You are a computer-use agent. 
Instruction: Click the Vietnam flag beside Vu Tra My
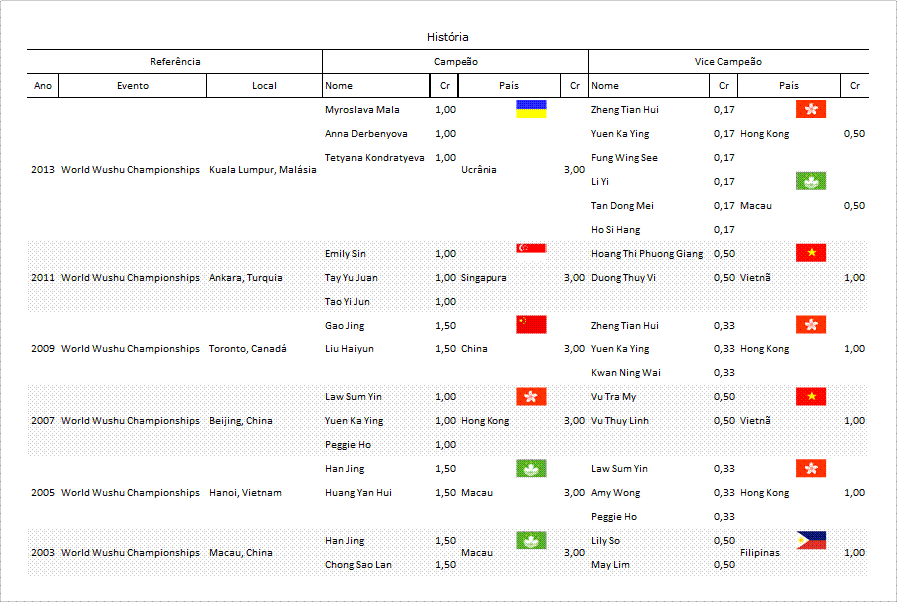click(811, 396)
